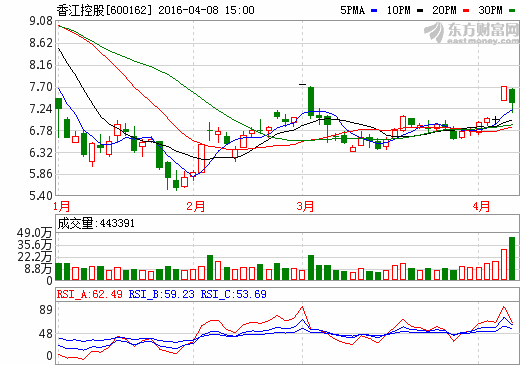This screenshot has width=520, height=365.
Task: Click the 2月 month label
Action: click(x=196, y=206)
